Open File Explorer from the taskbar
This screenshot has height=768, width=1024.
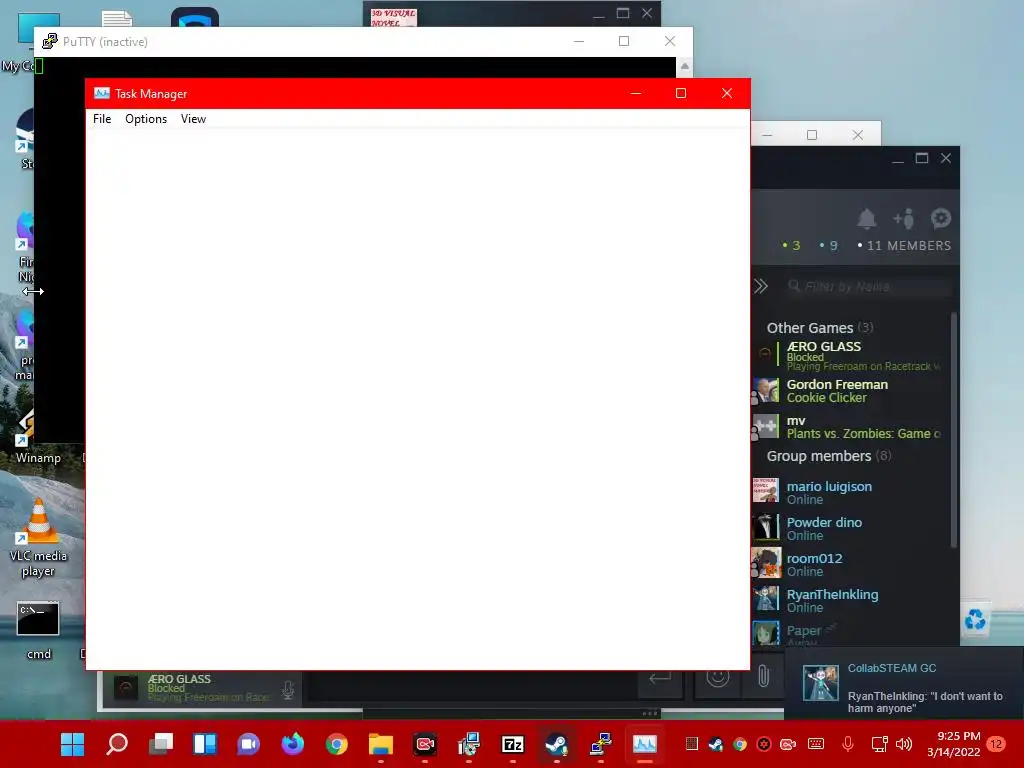381,744
